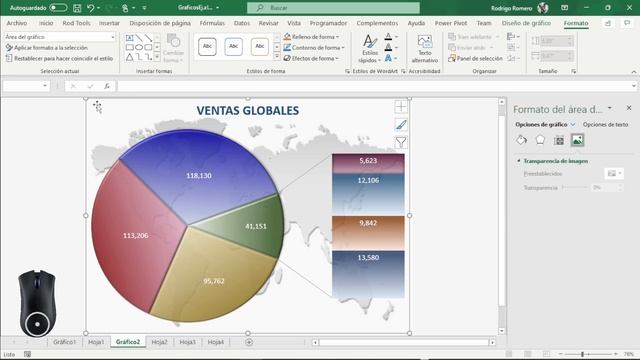640x360 pixels.
Task: Select the text box shape icon
Action: pos(129,38)
